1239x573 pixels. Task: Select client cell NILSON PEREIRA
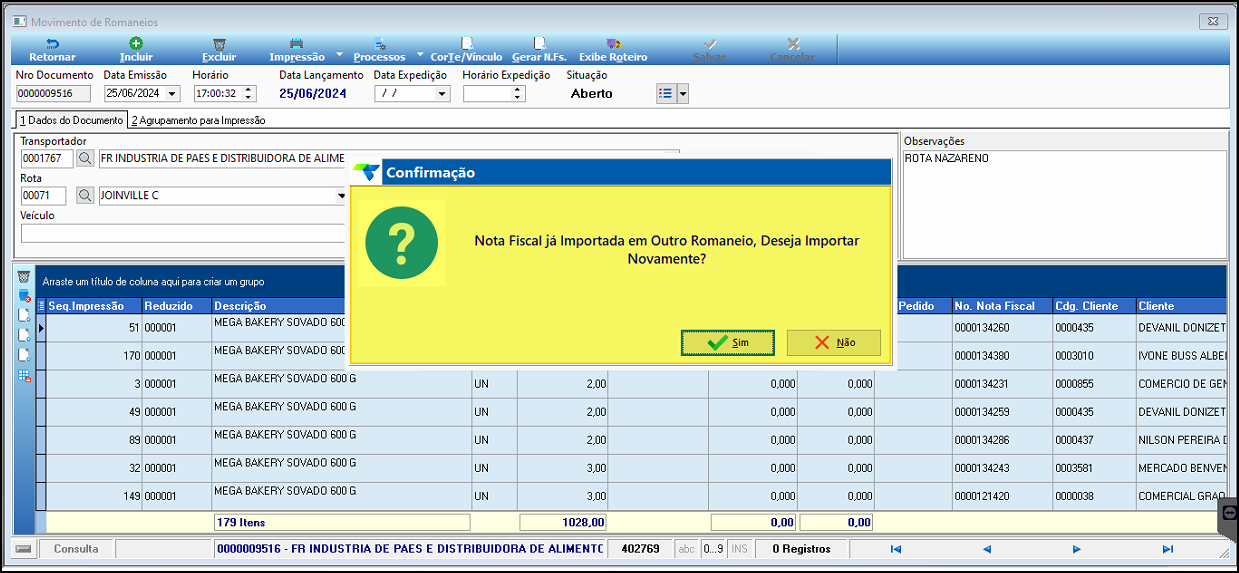[1180, 440]
